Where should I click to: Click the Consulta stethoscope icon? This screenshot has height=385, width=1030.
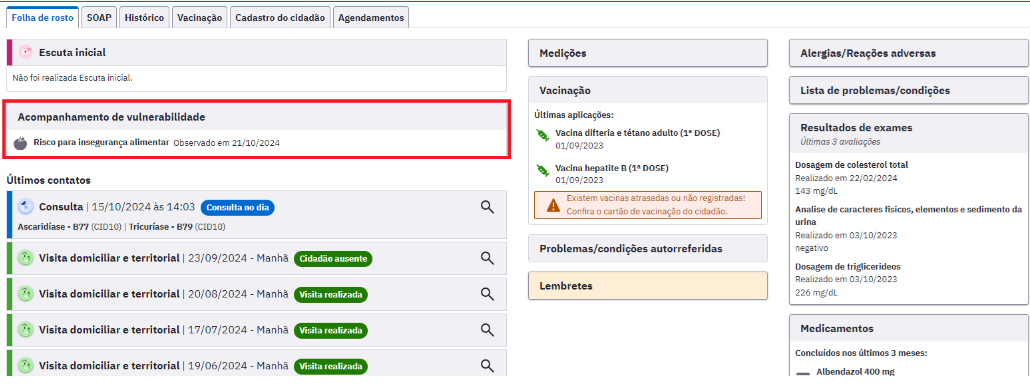25,207
